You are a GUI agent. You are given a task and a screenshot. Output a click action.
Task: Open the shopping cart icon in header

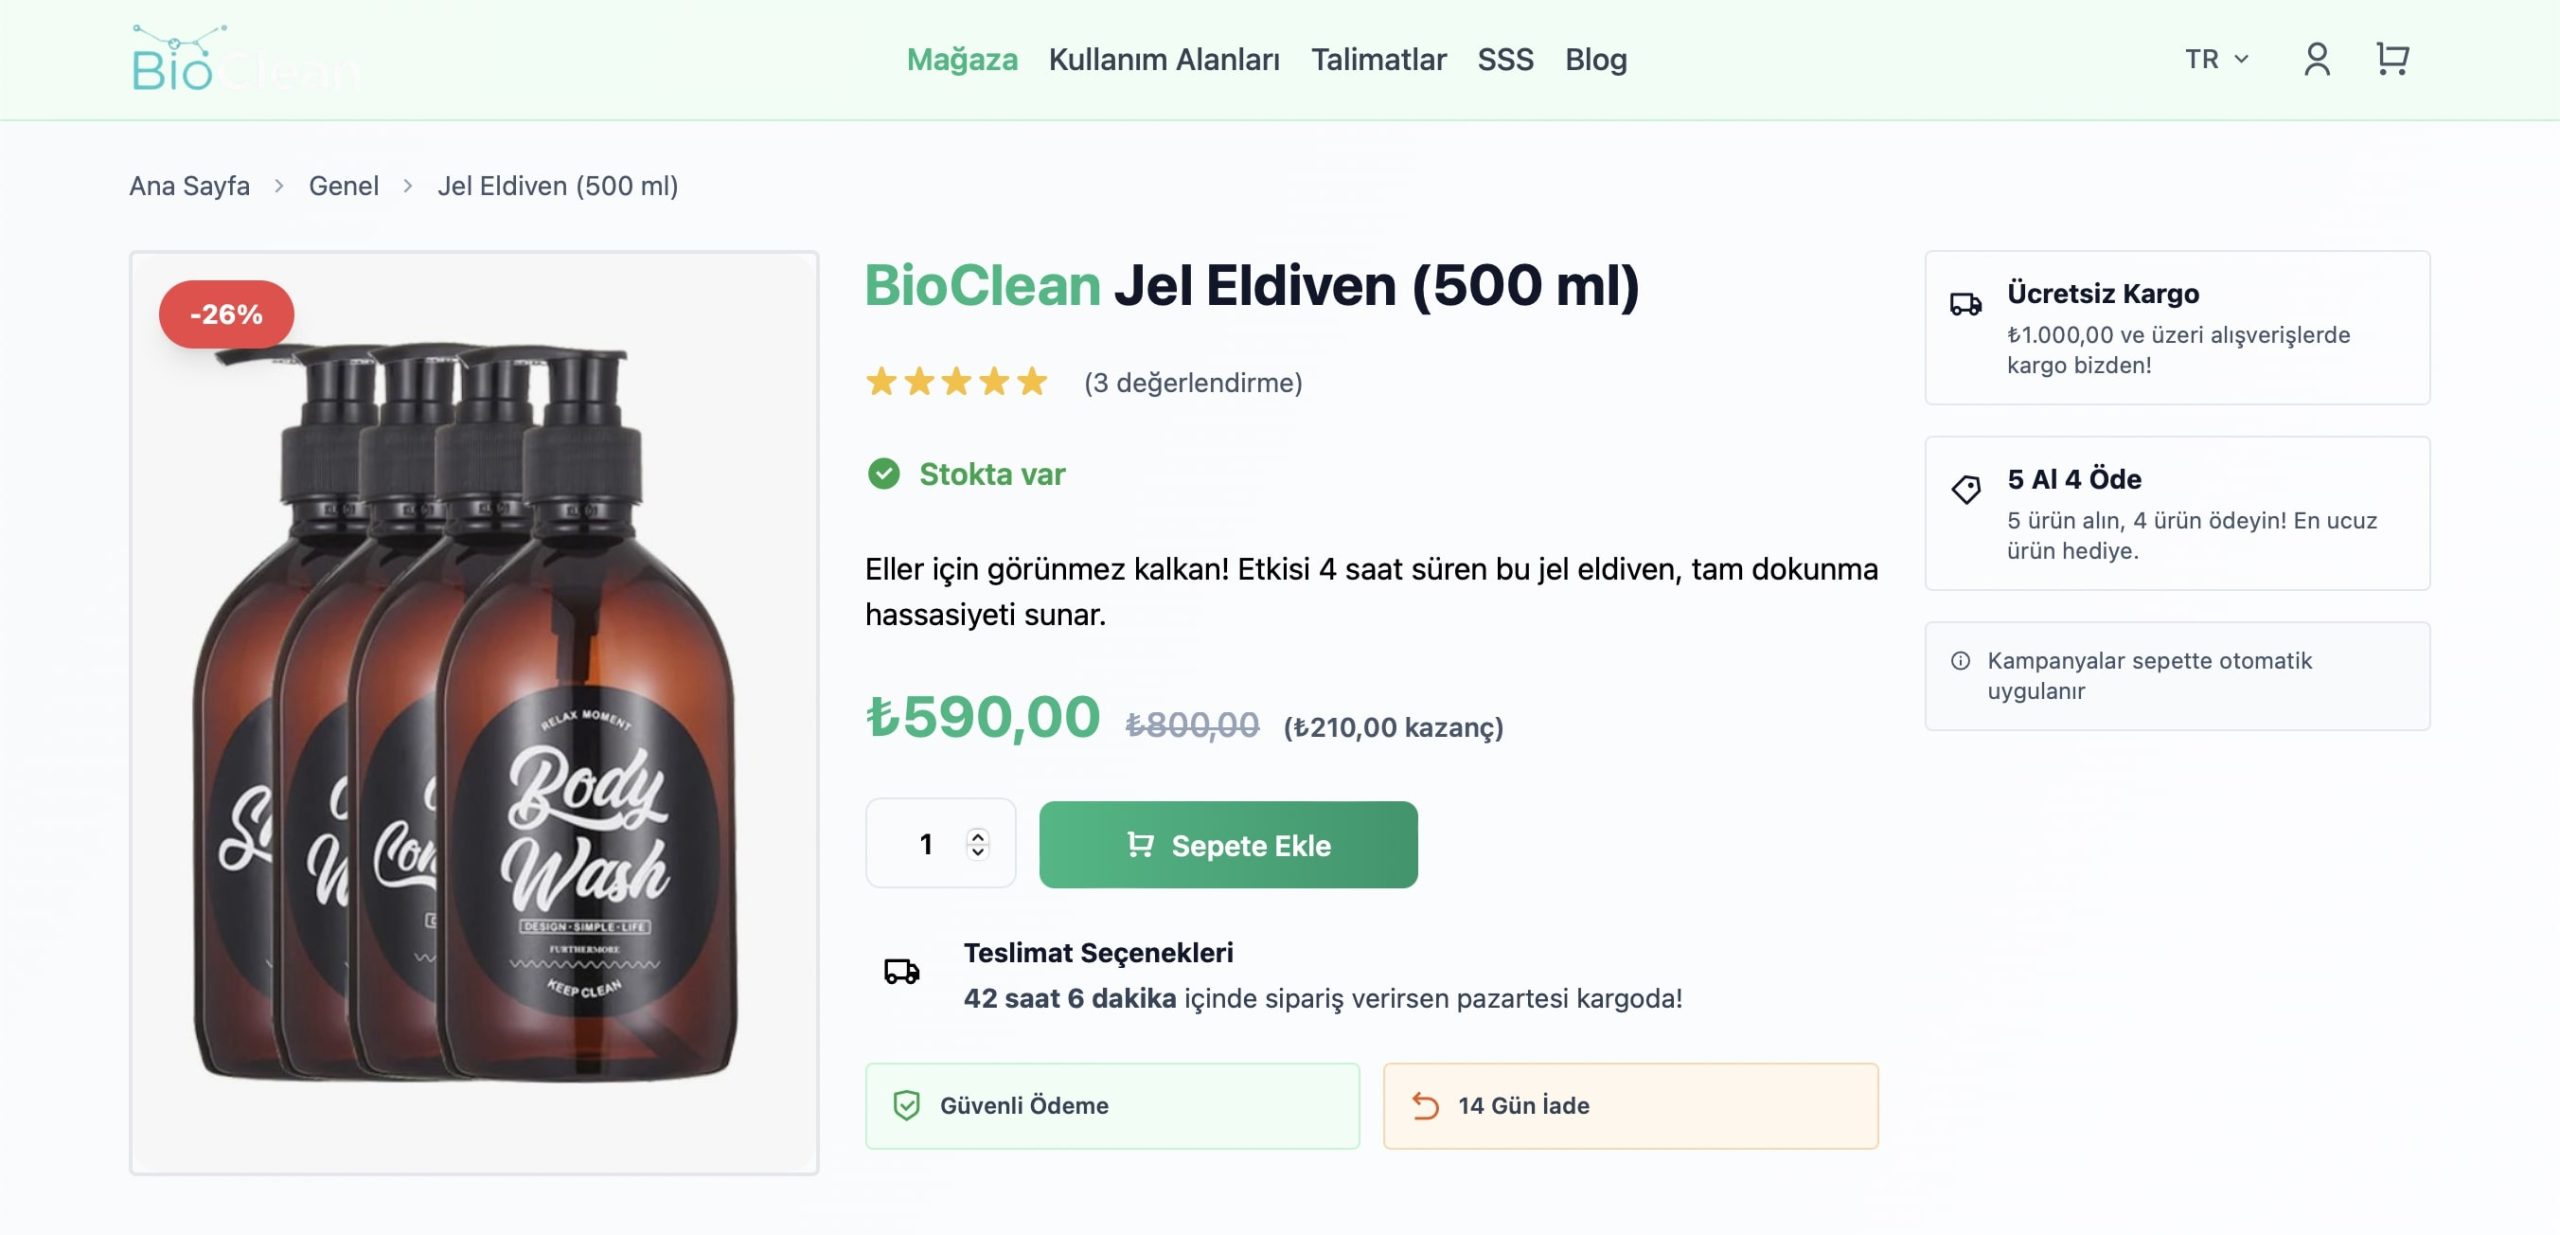2392,59
